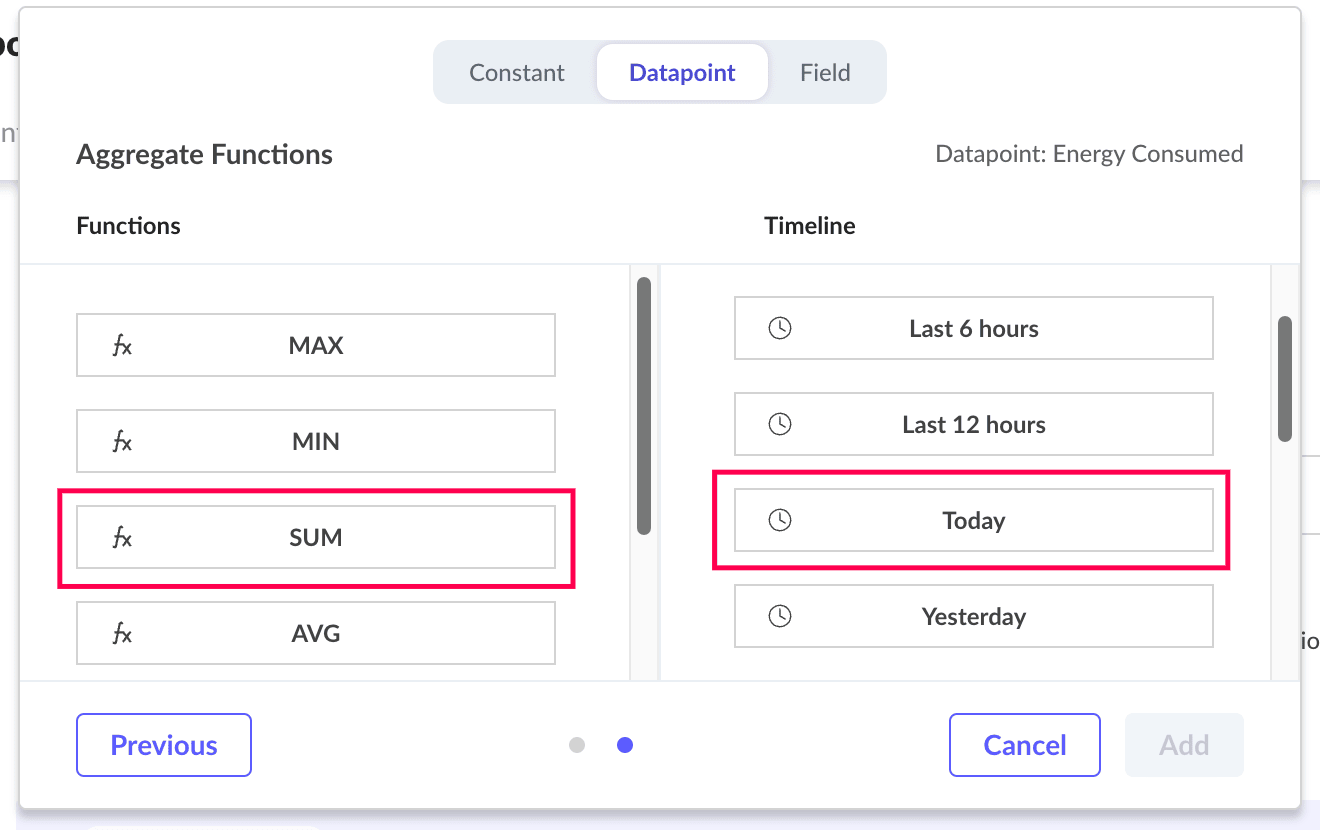Select the second page indicator dot
This screenshot has height=830, width=1320.
pos(625,745)
